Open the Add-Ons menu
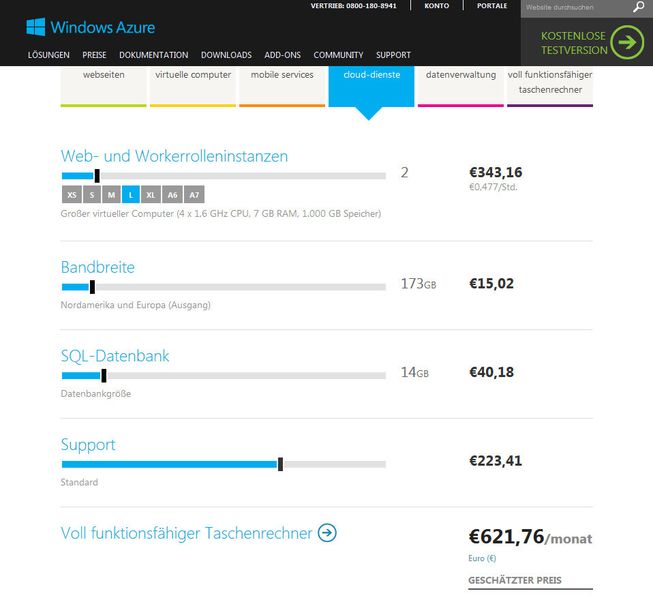653x600 pixels. click(x=282, y=55)
